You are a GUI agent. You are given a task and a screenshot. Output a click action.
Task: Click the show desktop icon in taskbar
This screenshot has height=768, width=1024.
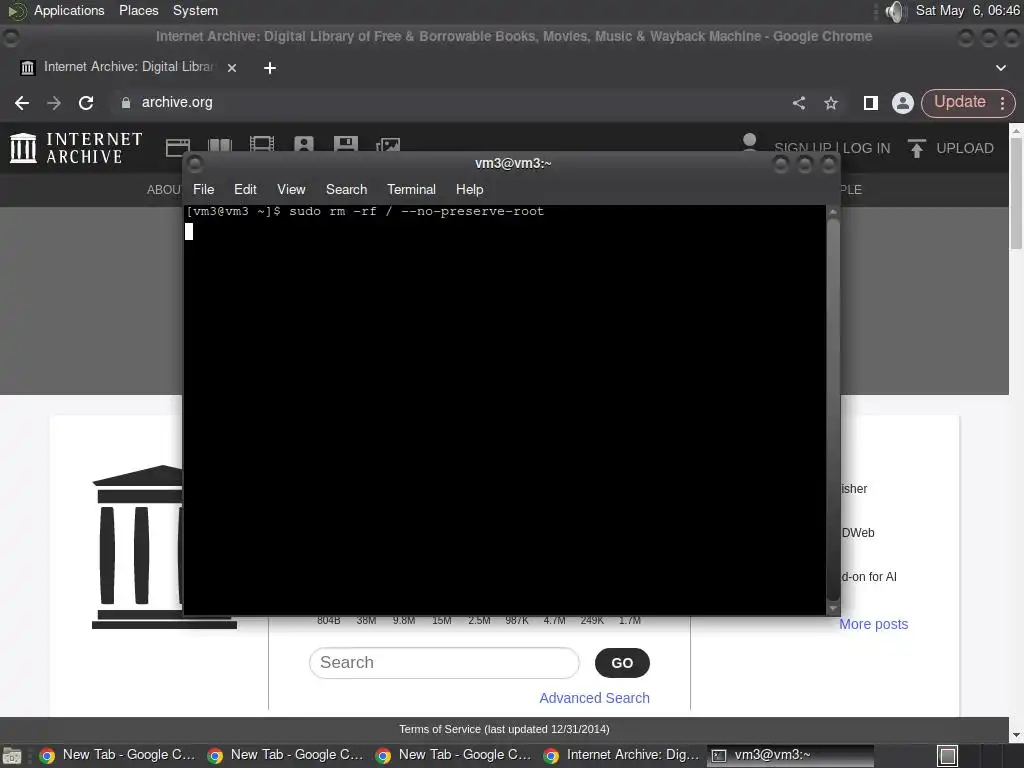click(12, 756)
